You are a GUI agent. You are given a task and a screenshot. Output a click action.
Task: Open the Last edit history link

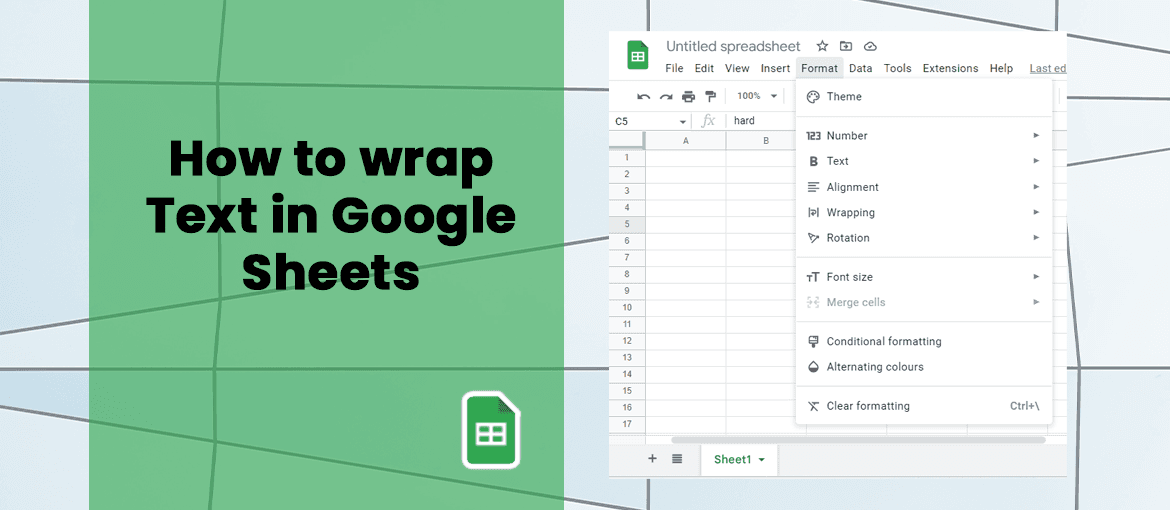pos(1048,68)
